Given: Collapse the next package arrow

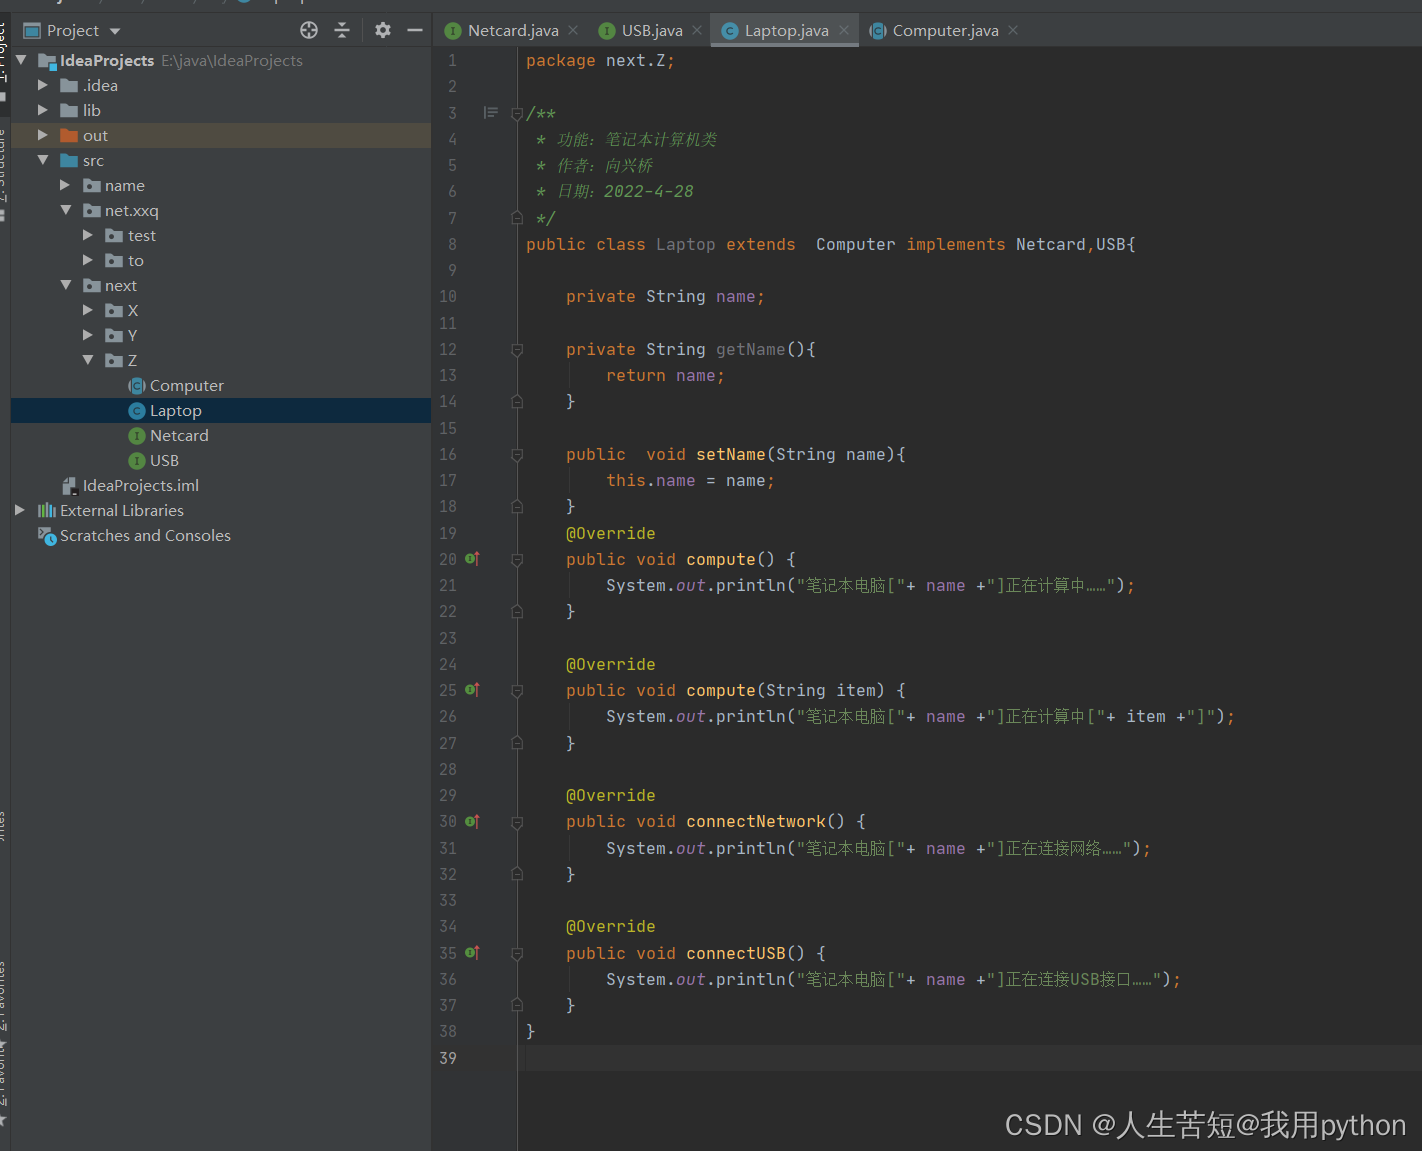Looking at the screenshot, I should [66, 285].
